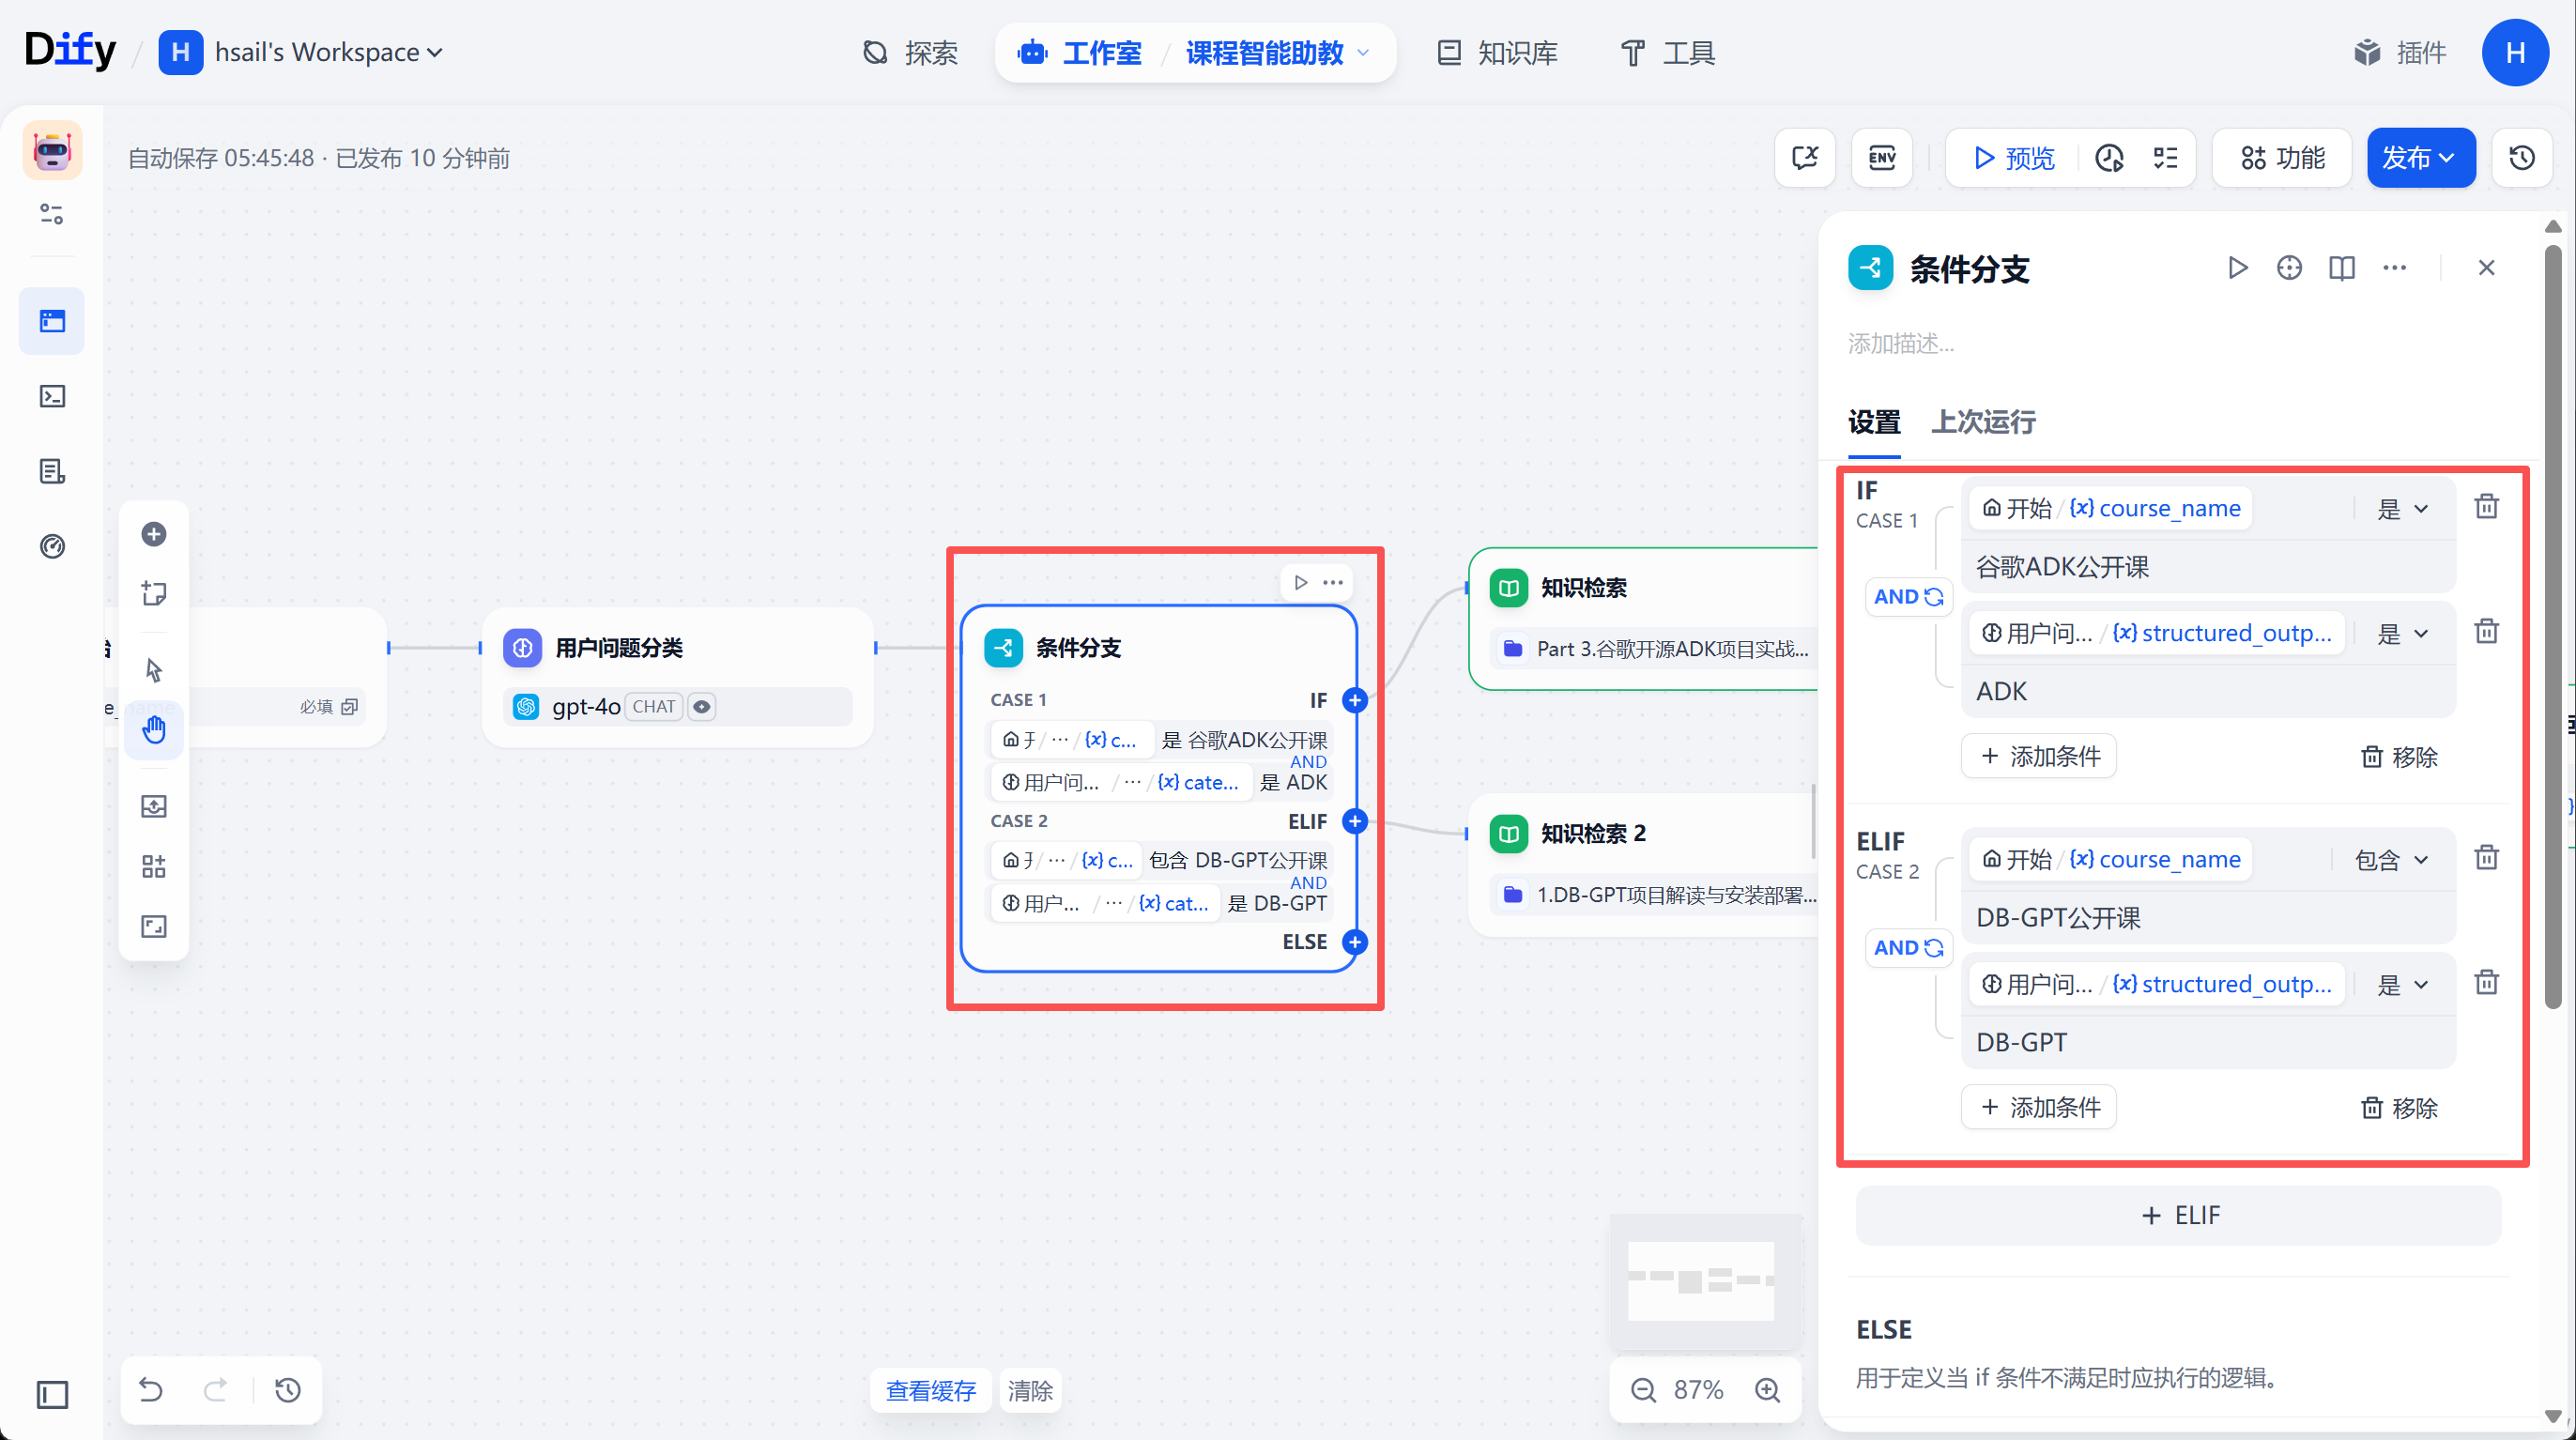Click the robot app icon in sidebar
2576x1440 pixels.
[52, 151]
